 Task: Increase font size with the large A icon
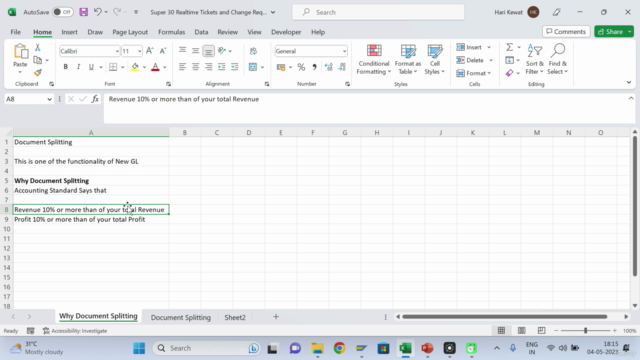(149, 51)
